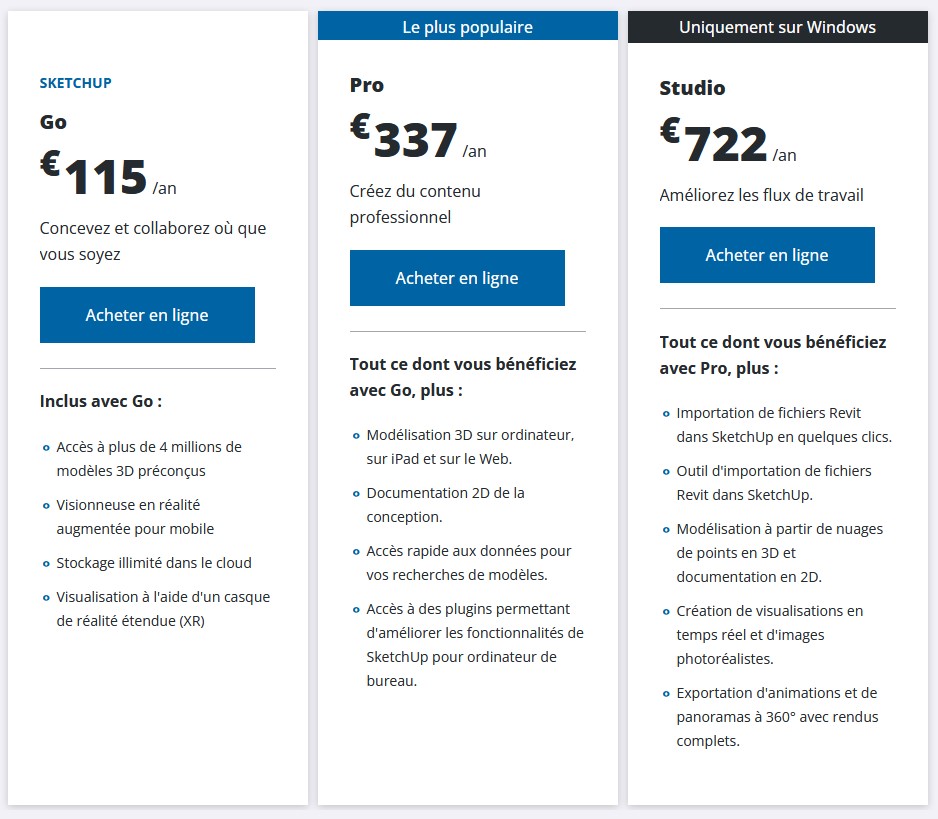The height and width of the screenshot is (819, 938).
Task: Click Acheter en ligne for Studio plan
Action: coord(767,255)
